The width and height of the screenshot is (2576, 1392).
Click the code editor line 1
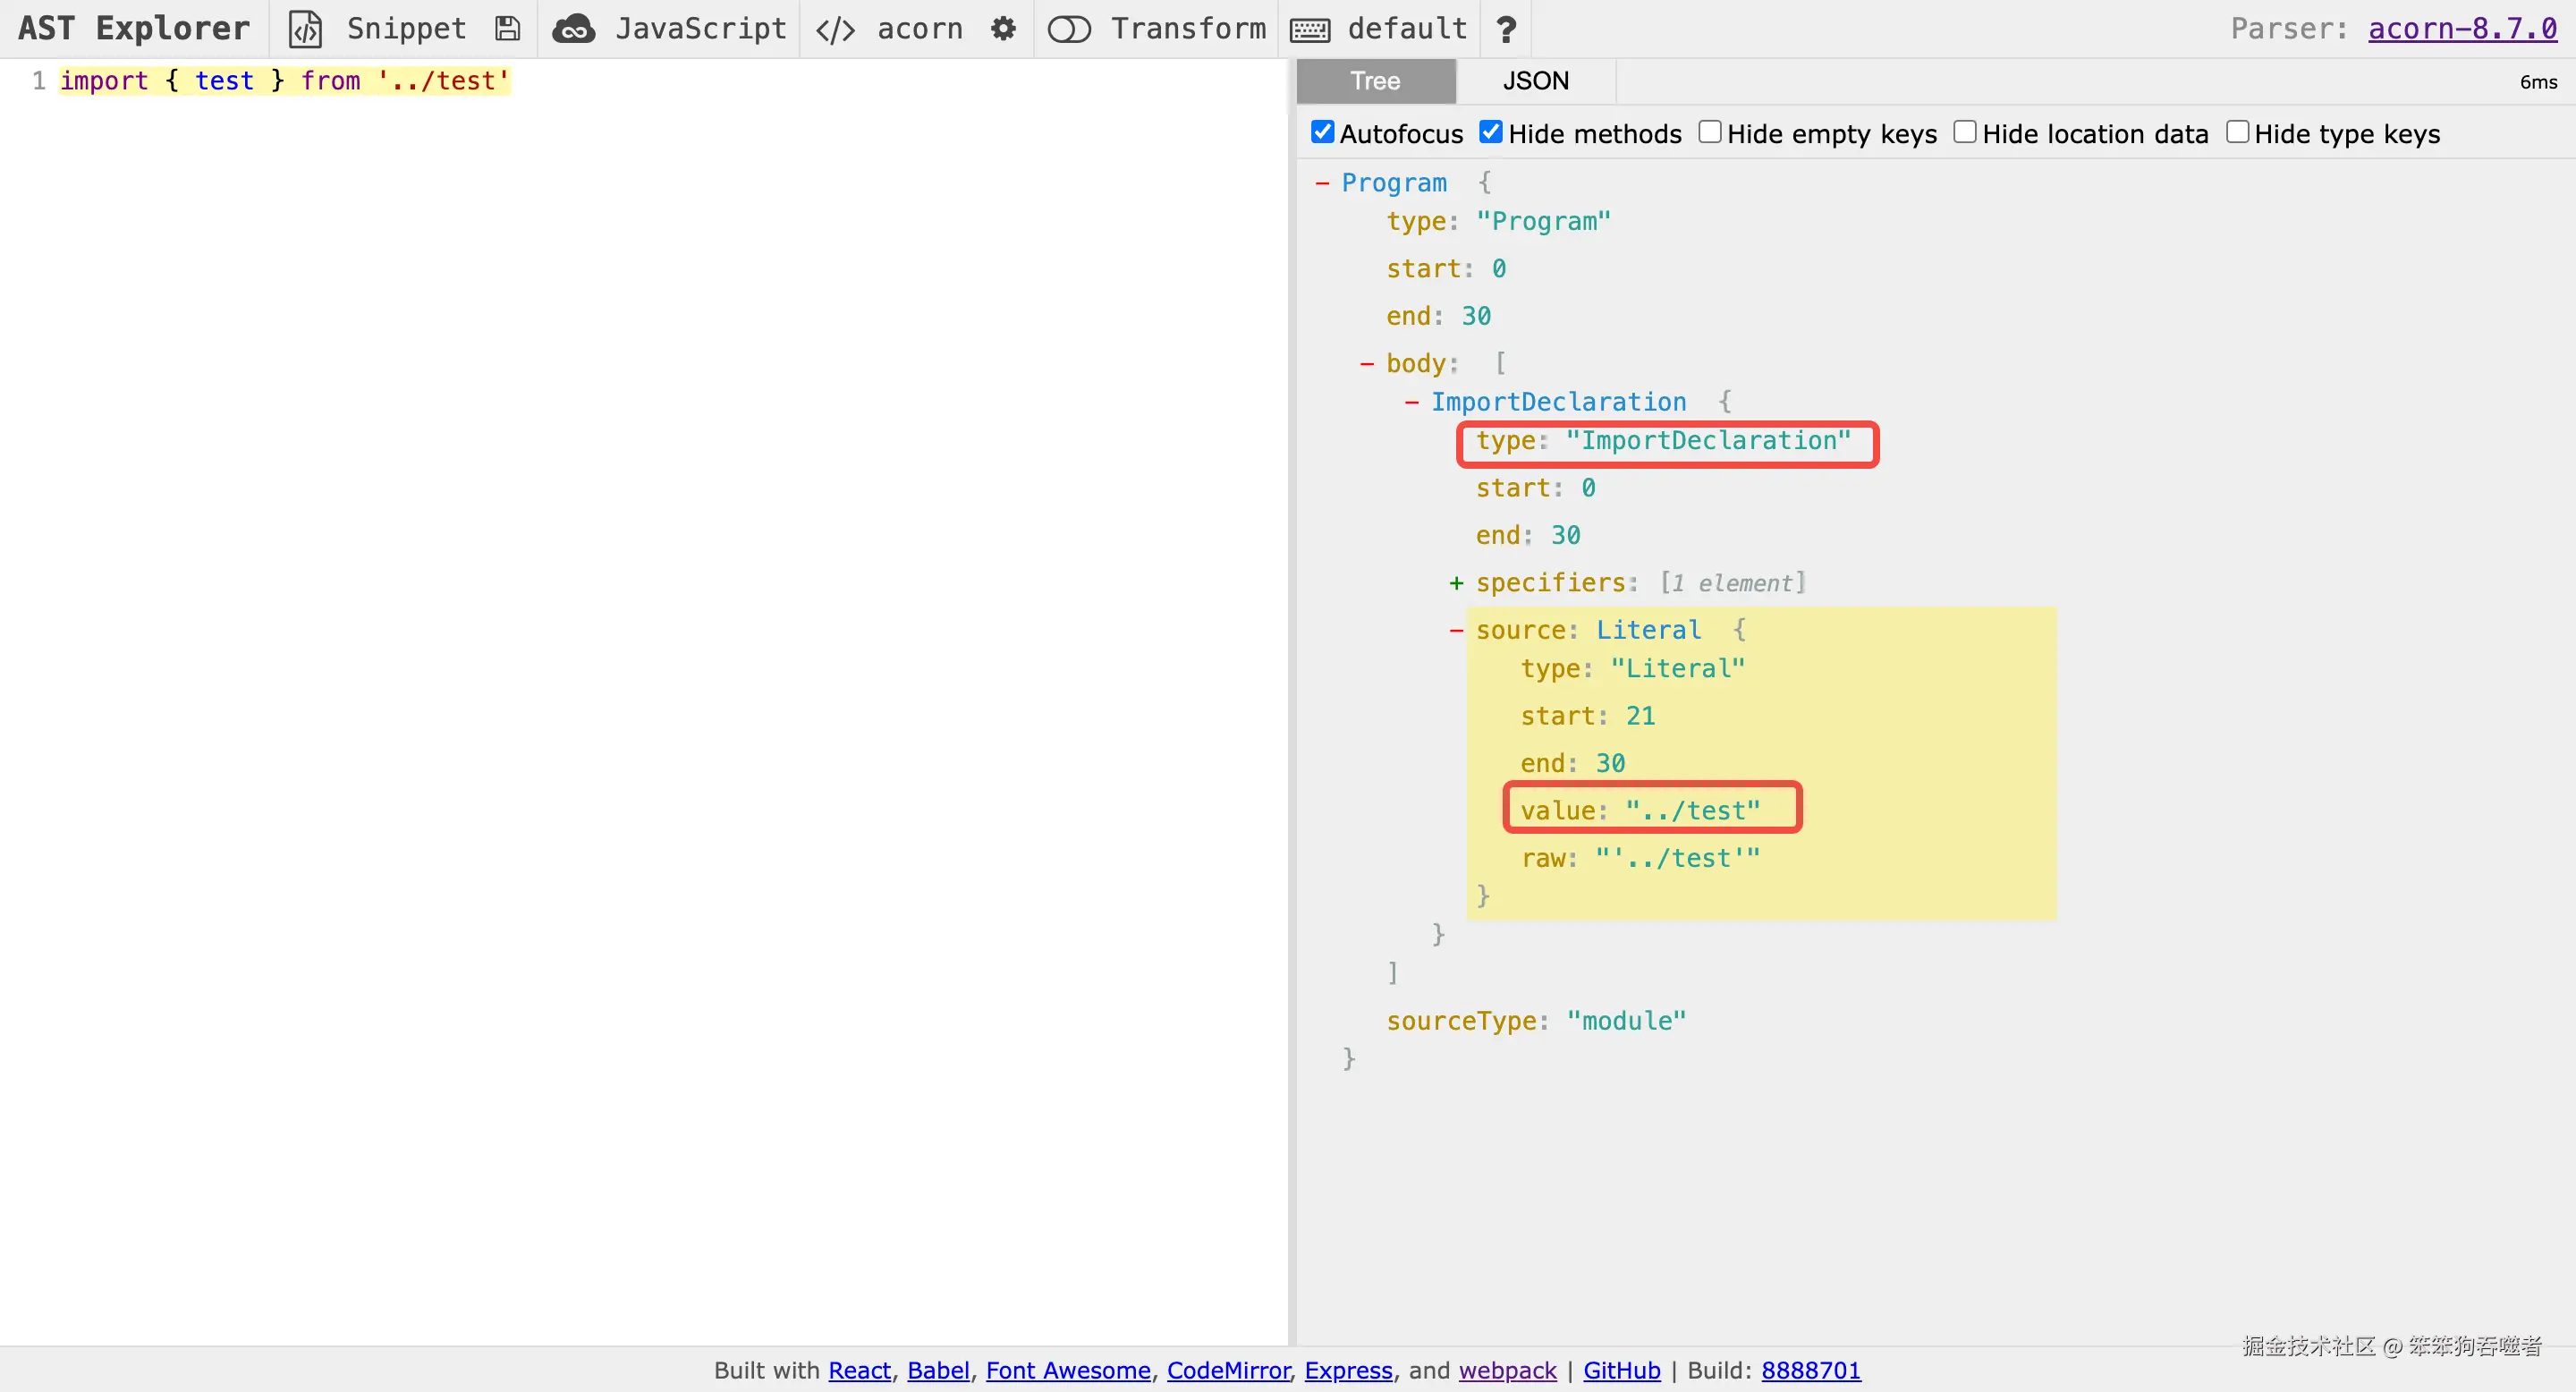285,81
